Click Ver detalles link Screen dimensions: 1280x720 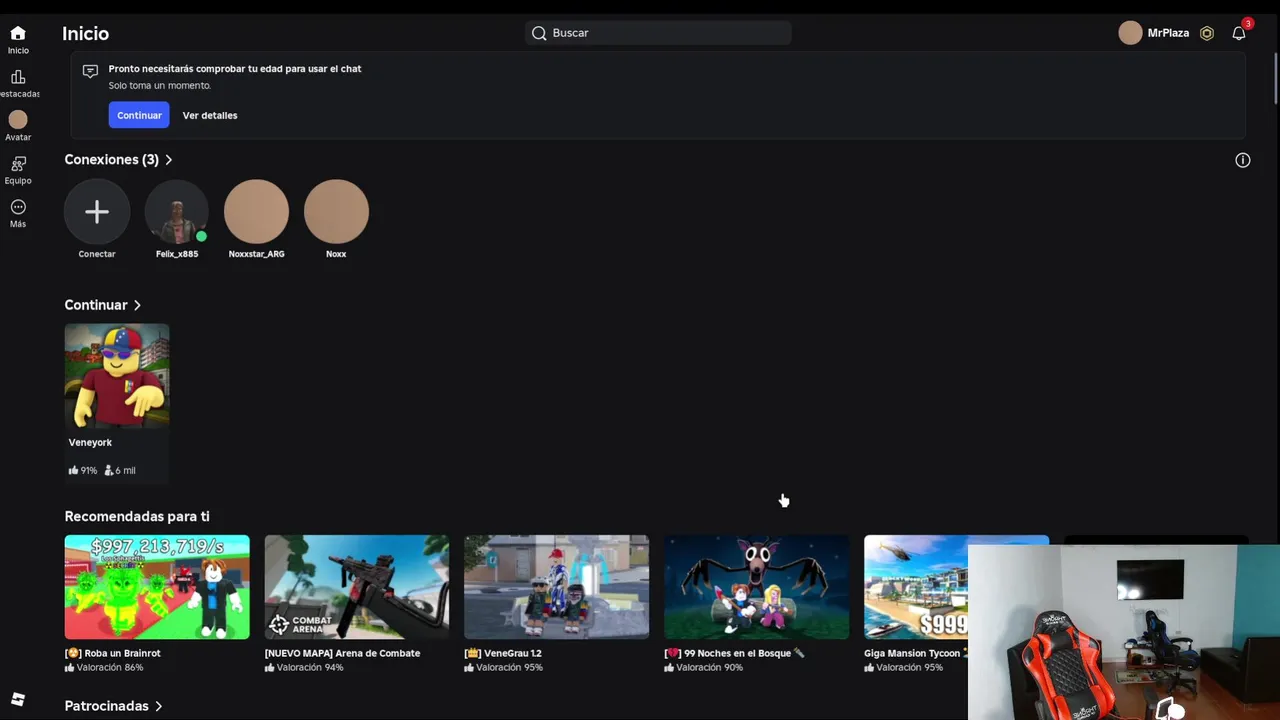click(210, 115)
